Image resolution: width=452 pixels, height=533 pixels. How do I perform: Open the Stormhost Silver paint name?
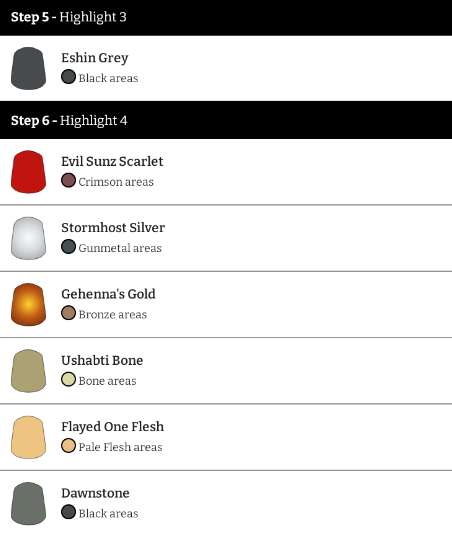[x=113, y=228]
